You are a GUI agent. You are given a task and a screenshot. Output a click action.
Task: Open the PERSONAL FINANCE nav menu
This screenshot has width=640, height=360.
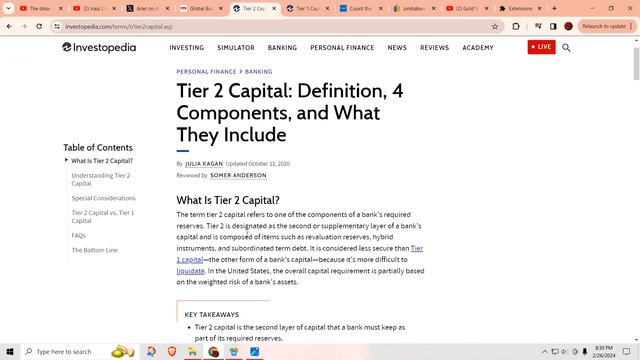point(342,48)
